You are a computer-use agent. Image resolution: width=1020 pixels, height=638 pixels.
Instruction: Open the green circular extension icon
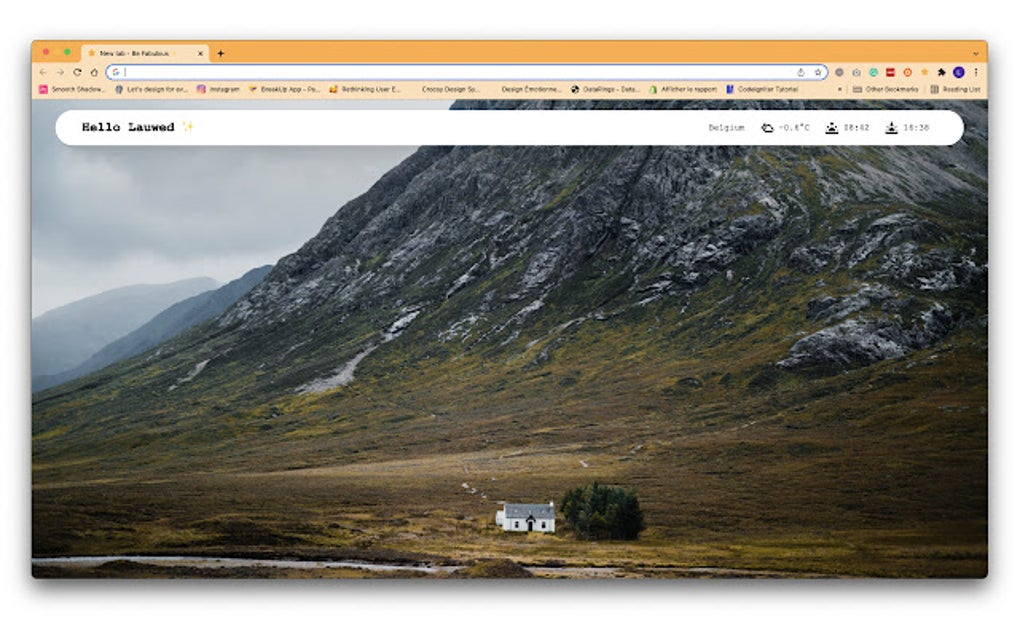874,72
